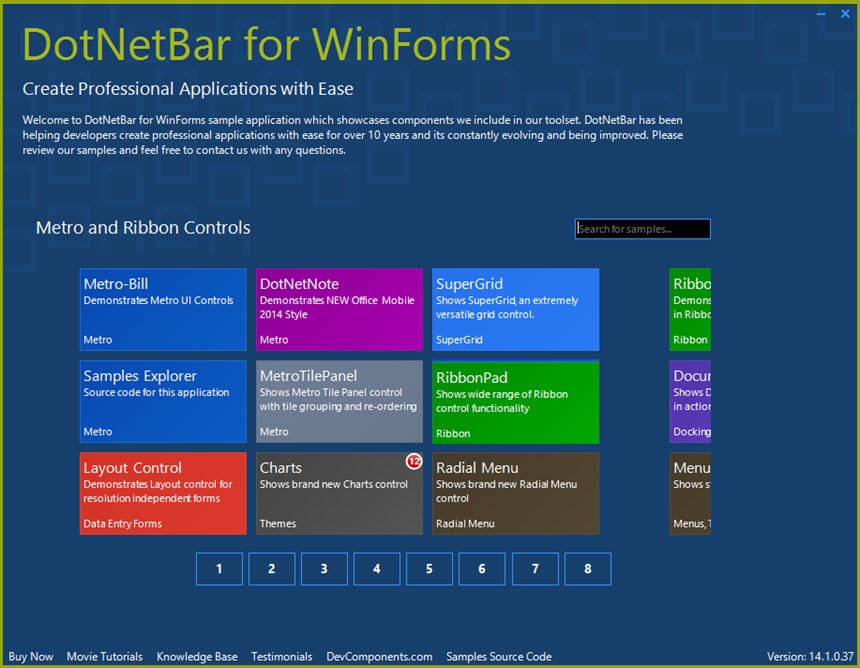Open the Metro-Bill sample tile
This screenshot has width=860, height=668.
pos(163,309)
